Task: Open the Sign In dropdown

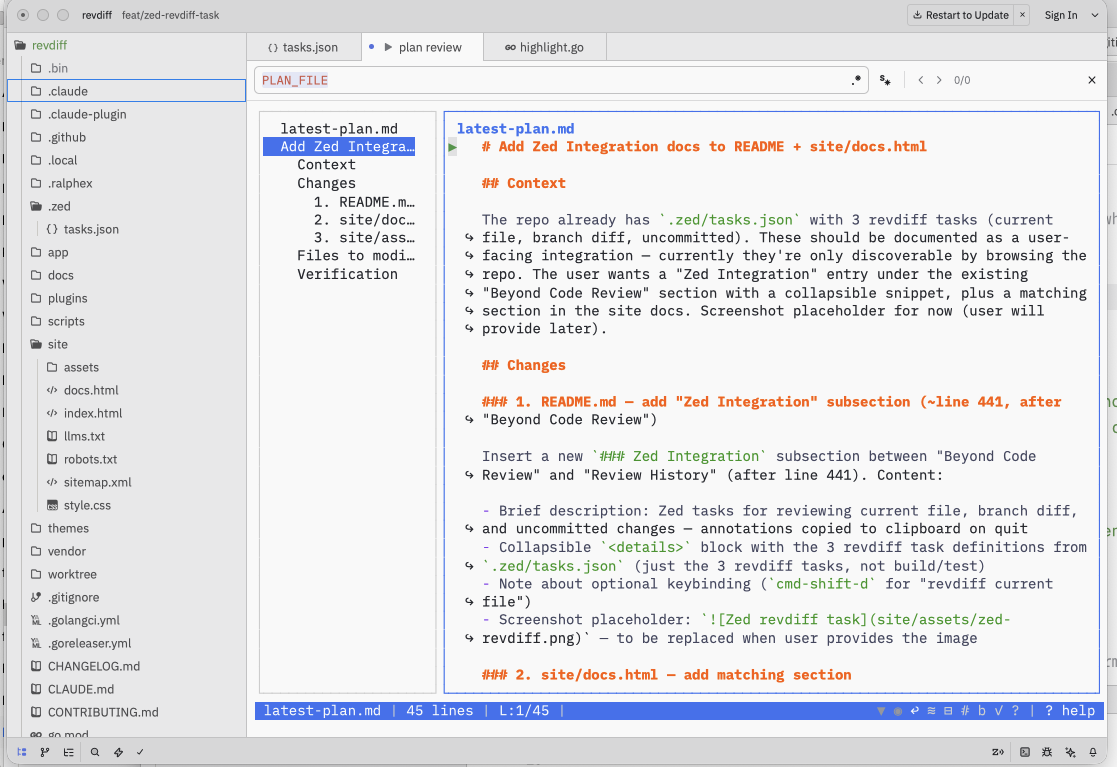Action: pos(1066,16)
